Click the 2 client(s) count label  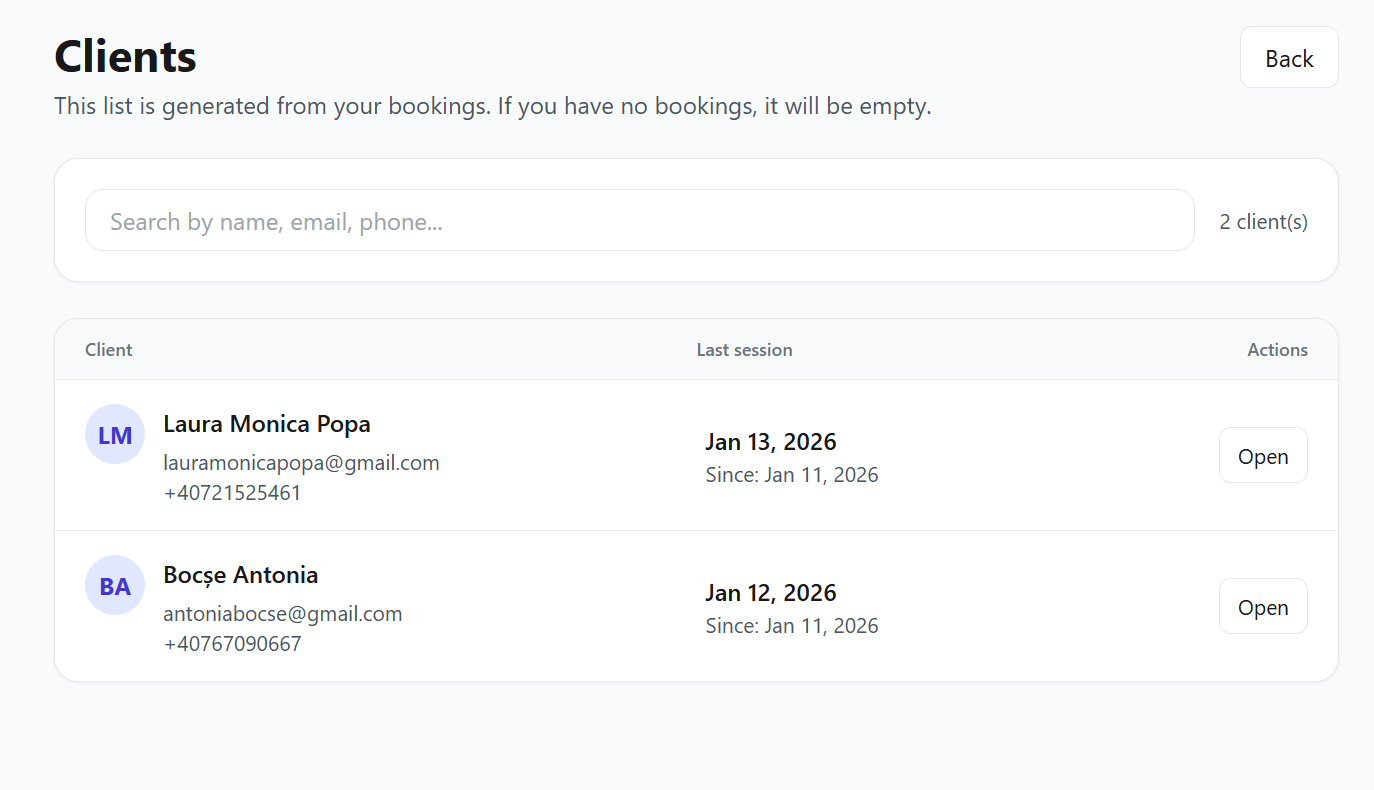tap(1263, 222)
